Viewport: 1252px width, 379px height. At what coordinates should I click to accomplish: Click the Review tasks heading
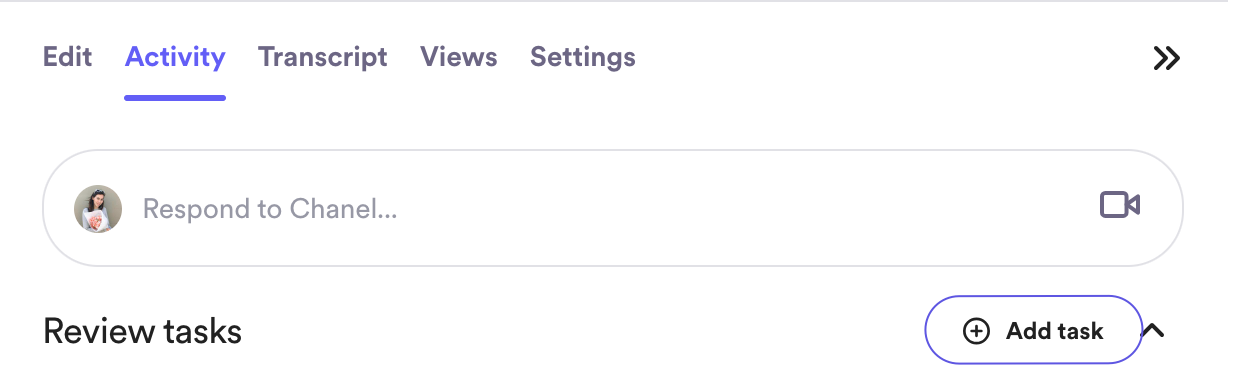142,331
